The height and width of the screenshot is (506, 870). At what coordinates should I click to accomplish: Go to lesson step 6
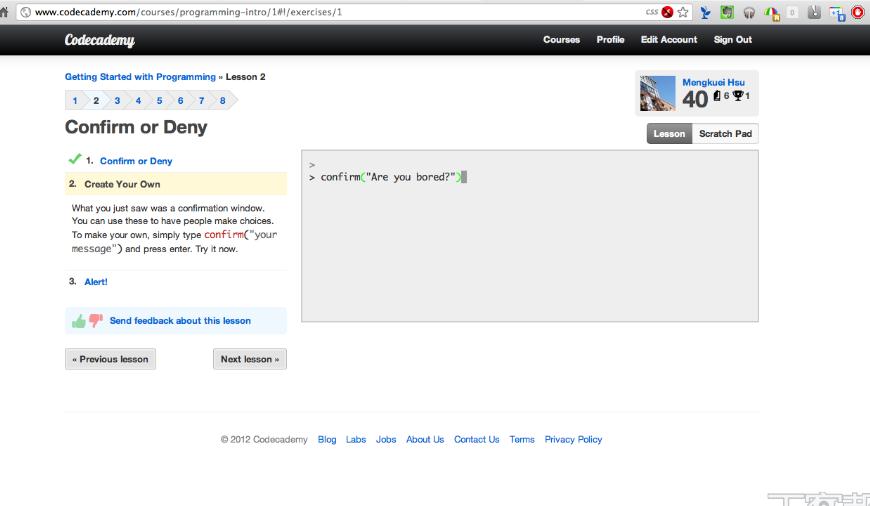tap(180, 100)
